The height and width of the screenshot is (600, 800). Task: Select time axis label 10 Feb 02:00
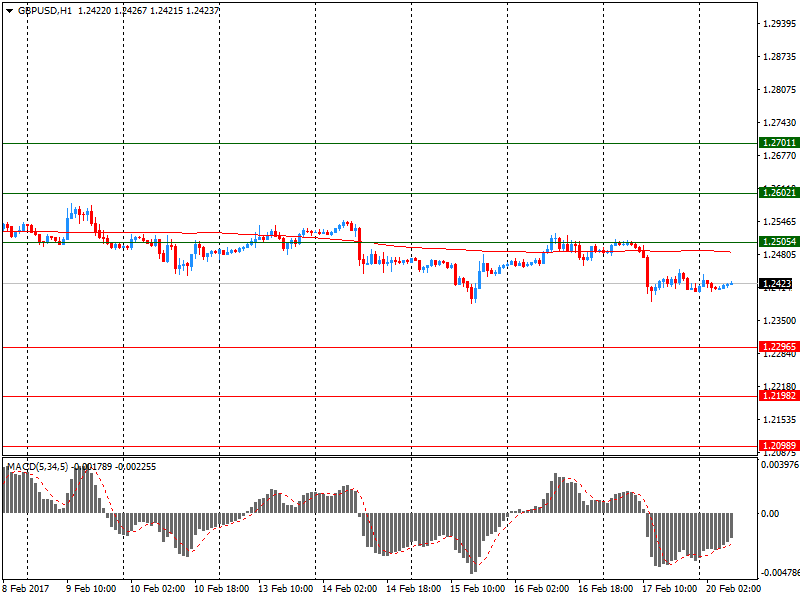pos(158,589)
